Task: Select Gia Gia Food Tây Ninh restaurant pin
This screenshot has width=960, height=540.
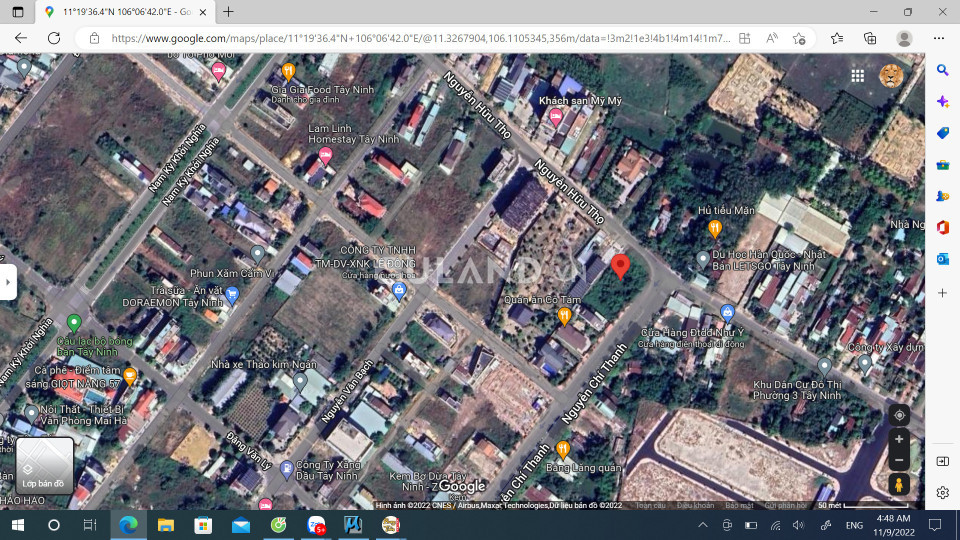Action: [x=288, y=72]
